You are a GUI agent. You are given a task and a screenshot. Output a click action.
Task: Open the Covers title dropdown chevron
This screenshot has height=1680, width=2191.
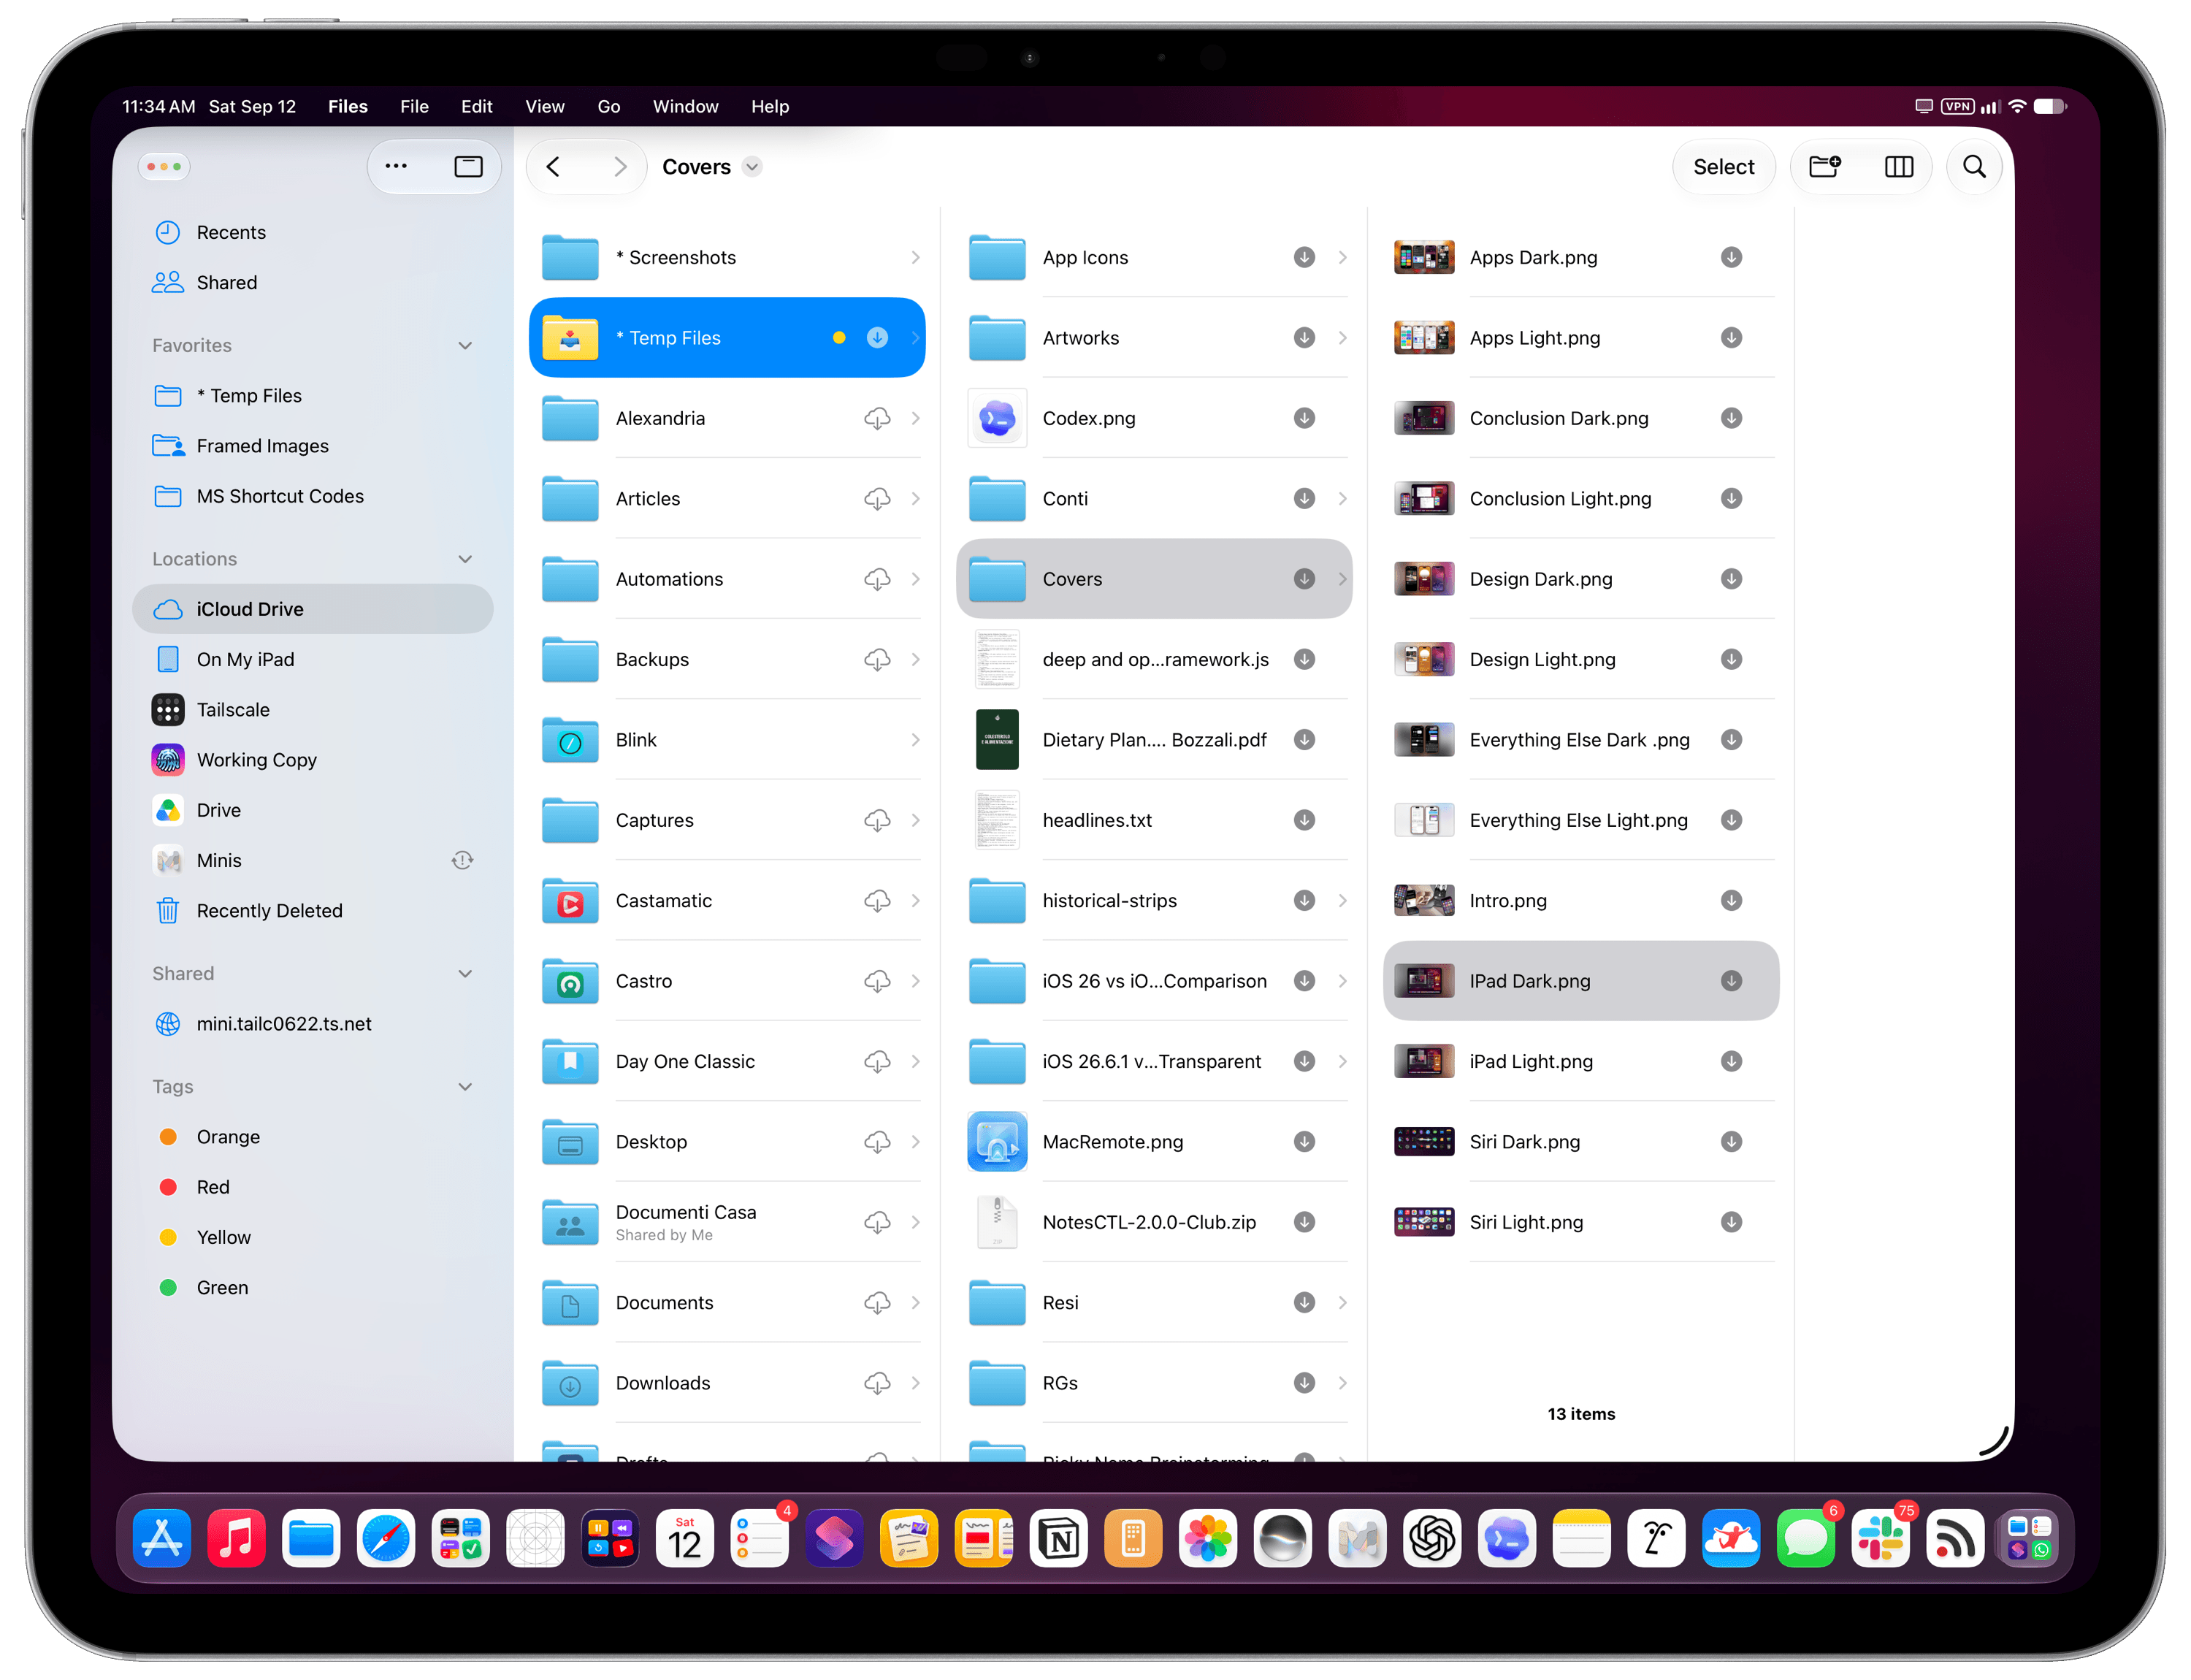coord(752,167)
